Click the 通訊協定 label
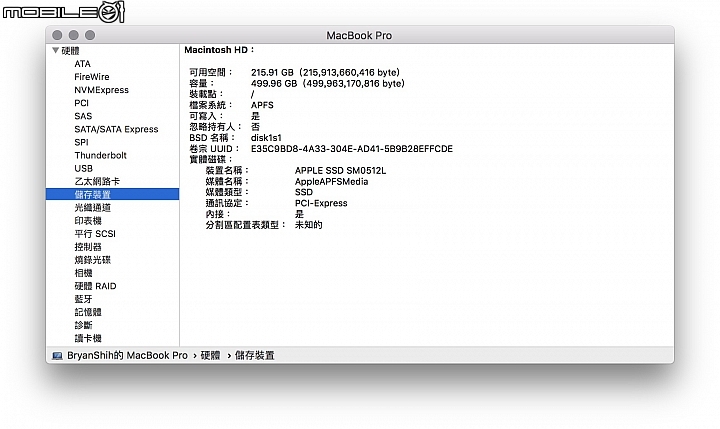 click(x=227, y=203)
